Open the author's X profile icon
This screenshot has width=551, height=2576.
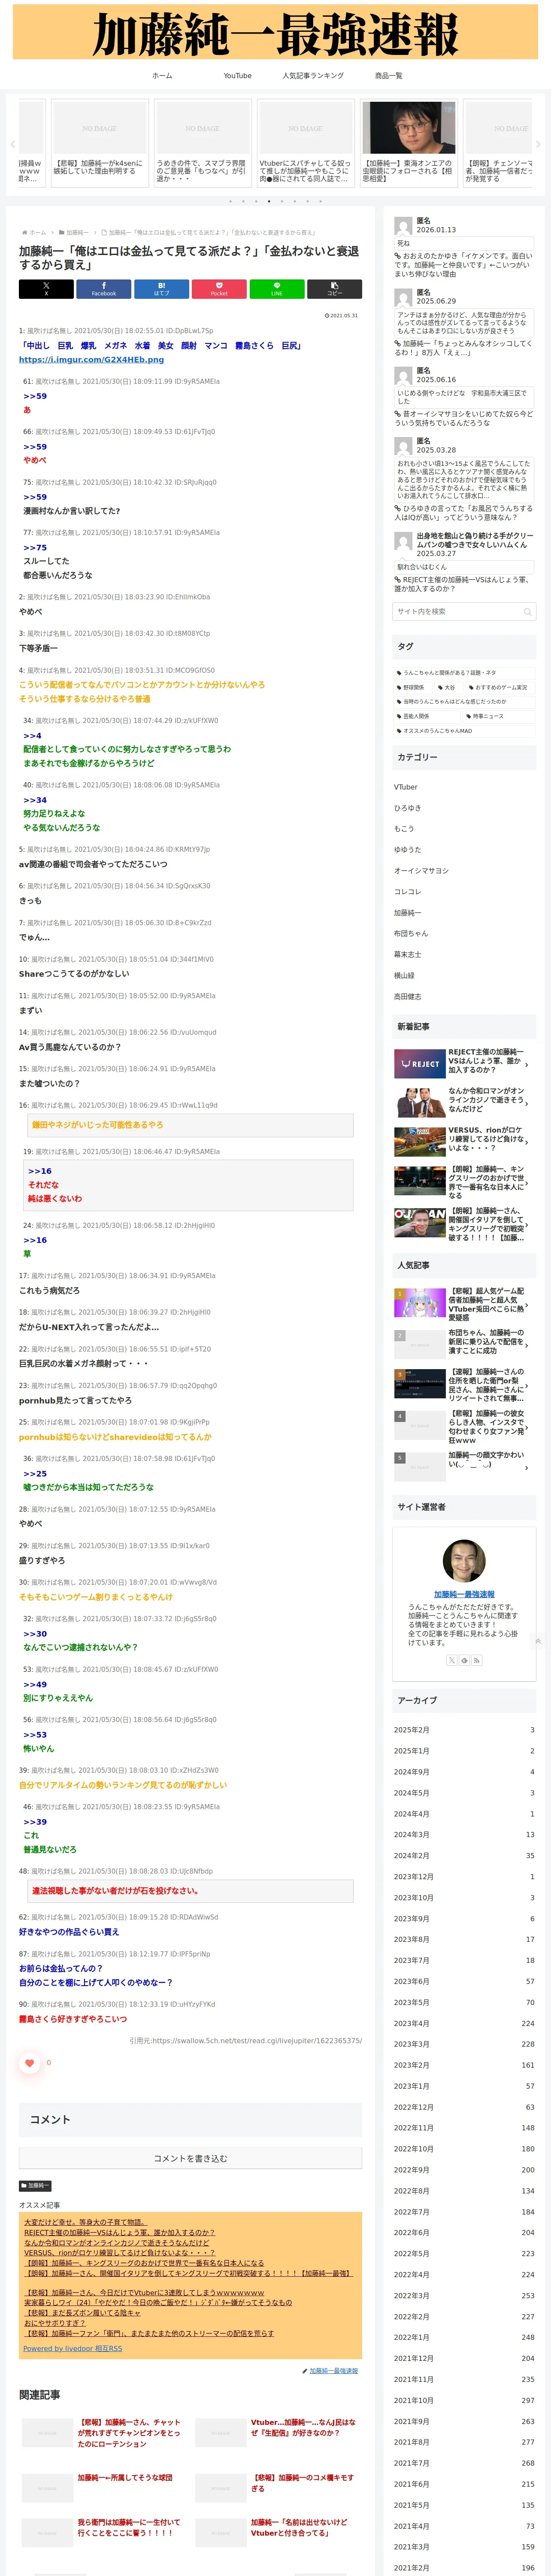tap(452, 1660)
